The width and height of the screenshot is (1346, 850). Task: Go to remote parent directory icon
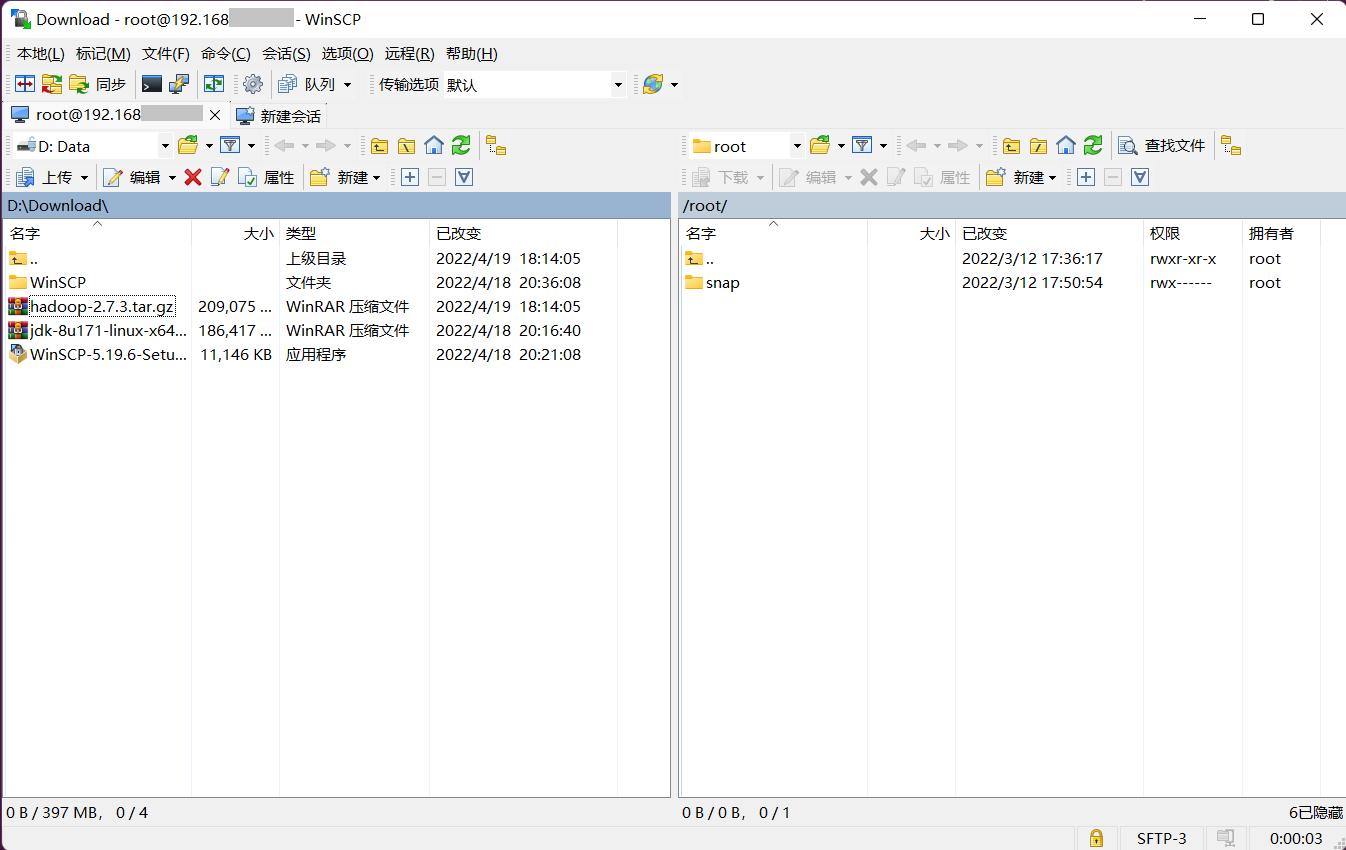[x=1011, y=146]
